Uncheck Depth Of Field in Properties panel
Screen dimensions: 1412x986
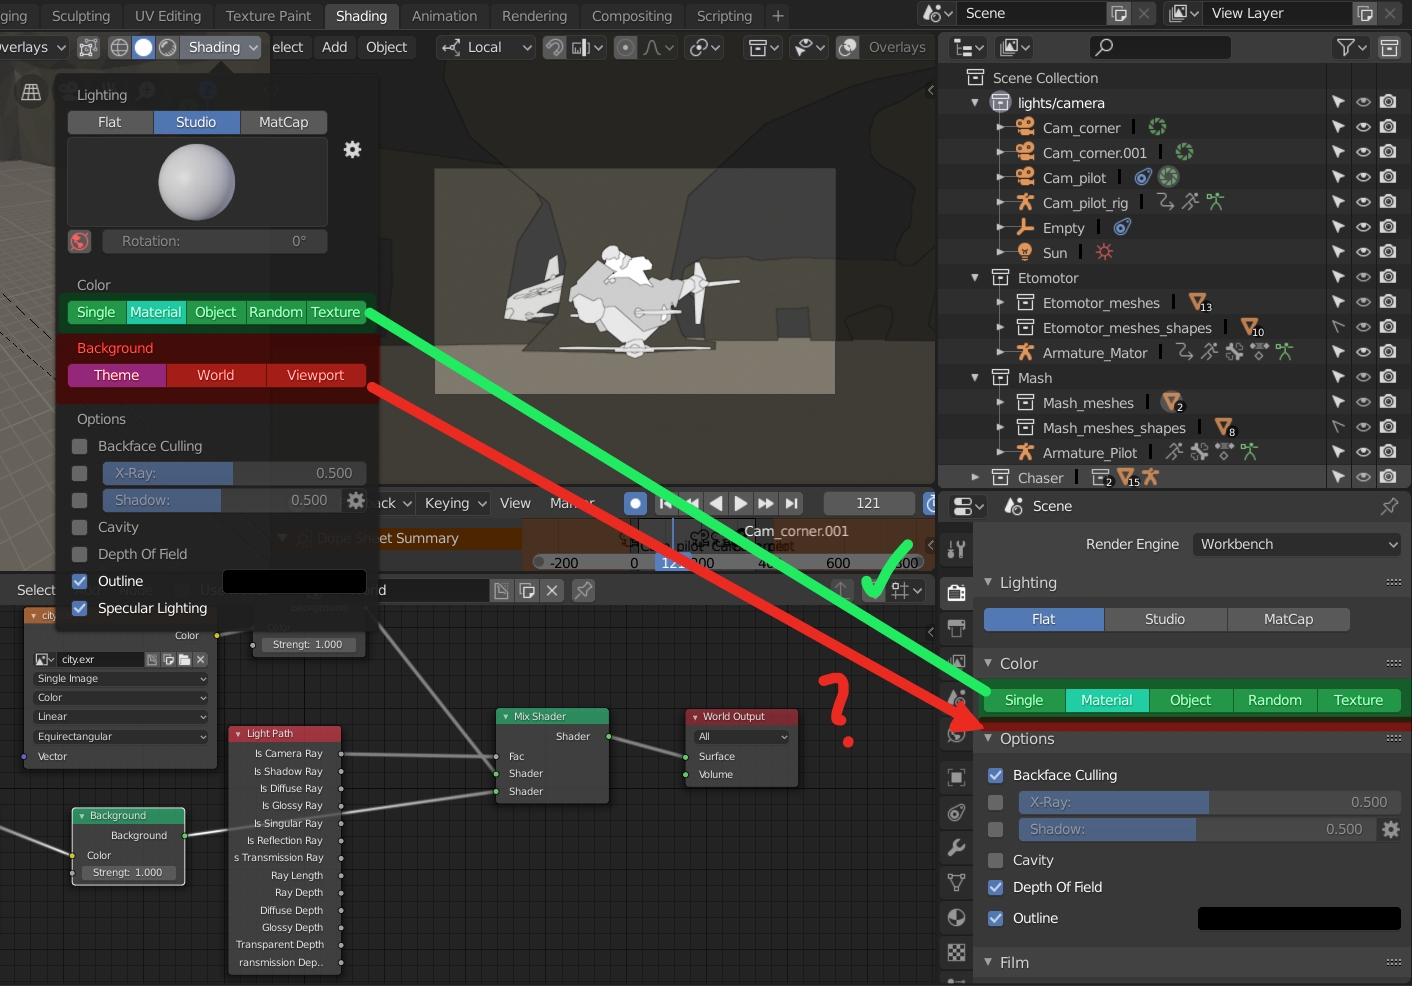995,887
